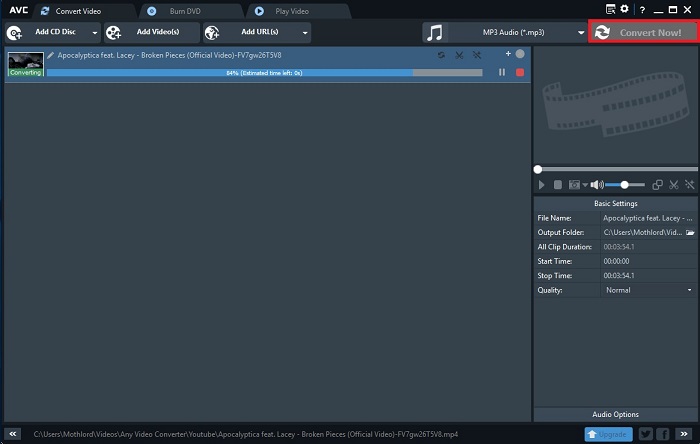Stop the conversion with the red button
This screenshot has width=700, height=444.
pyautogui.click(x=520, y=72)
